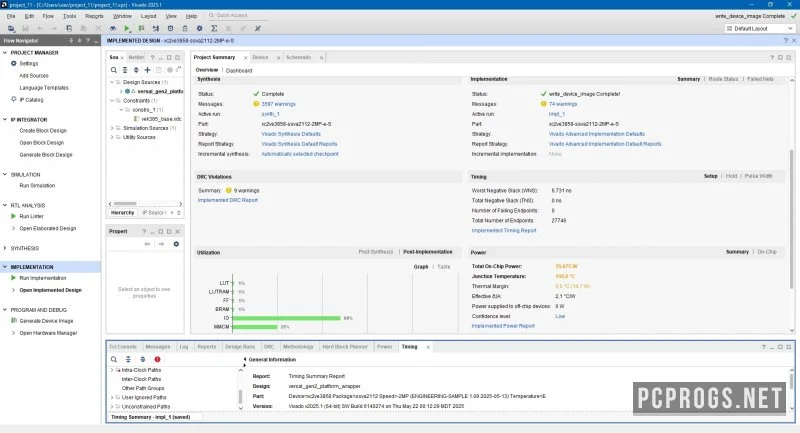The image size is (800, 433).
Task: Switch Timing section to Hold view
Action: coord(732,176)
